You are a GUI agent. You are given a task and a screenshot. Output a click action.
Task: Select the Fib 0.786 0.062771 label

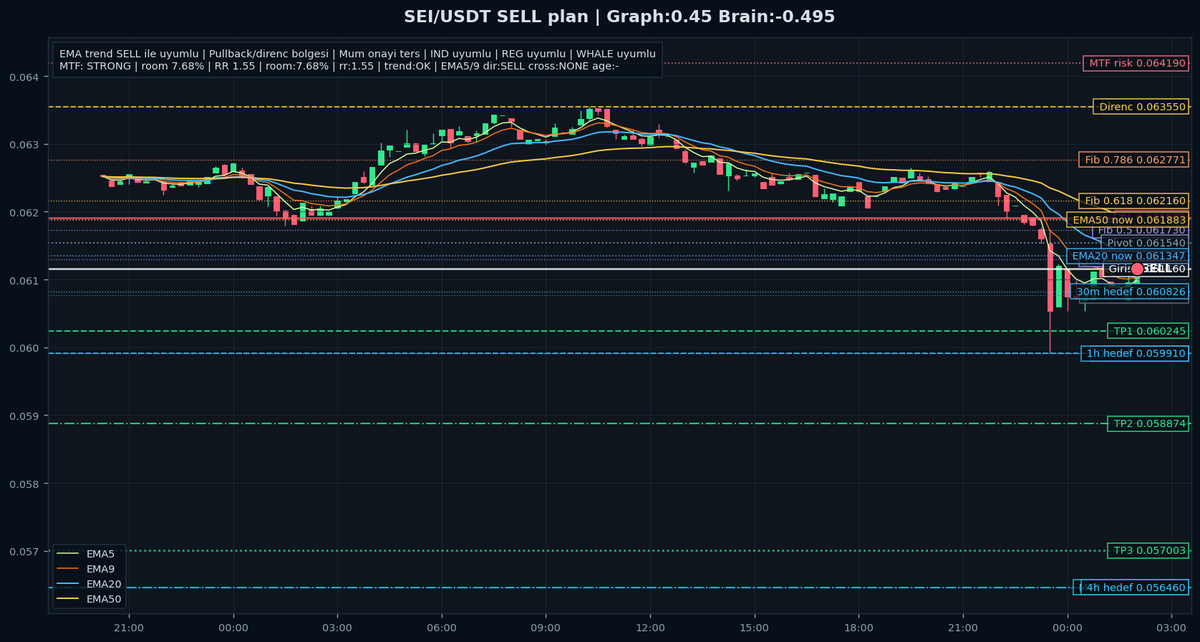coord(1134,160)
